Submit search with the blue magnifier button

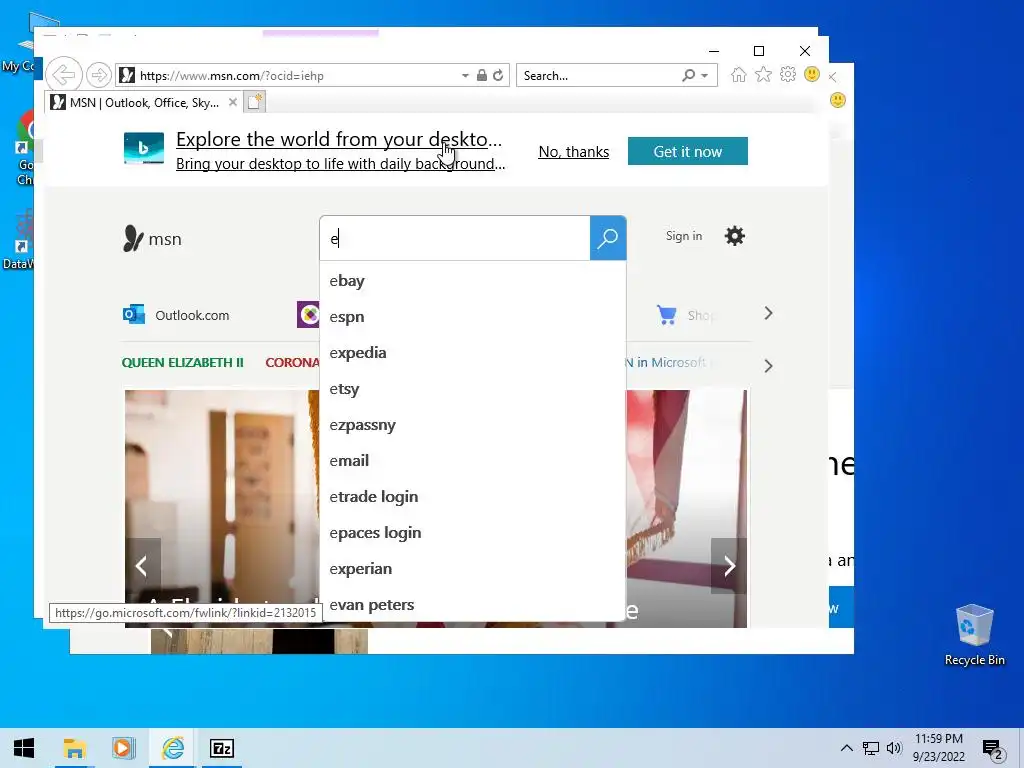tap(608, 238)
